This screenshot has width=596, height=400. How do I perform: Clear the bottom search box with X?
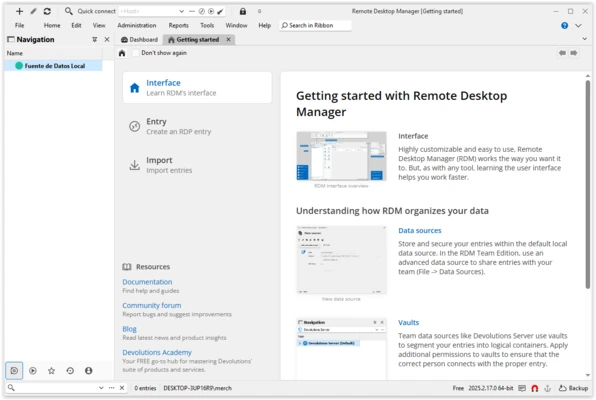tap(122, 388)
